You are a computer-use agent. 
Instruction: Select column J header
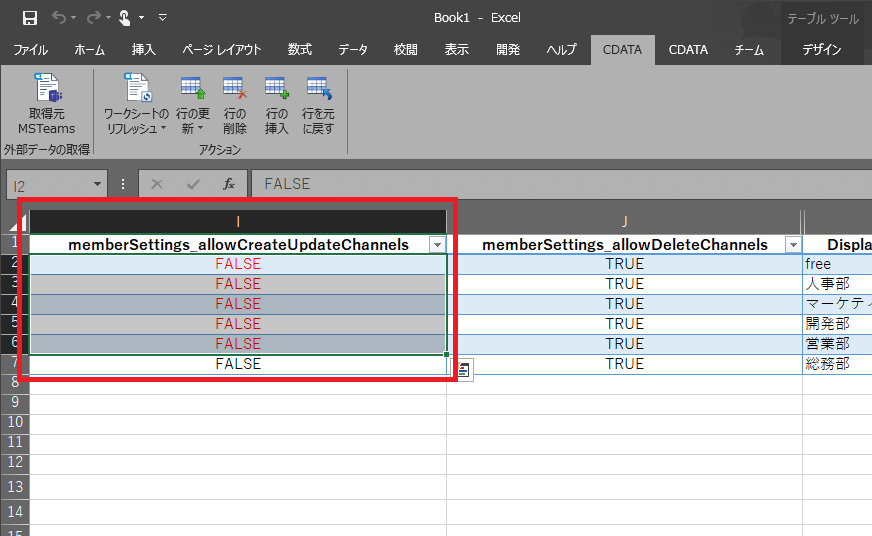(625, 222)
